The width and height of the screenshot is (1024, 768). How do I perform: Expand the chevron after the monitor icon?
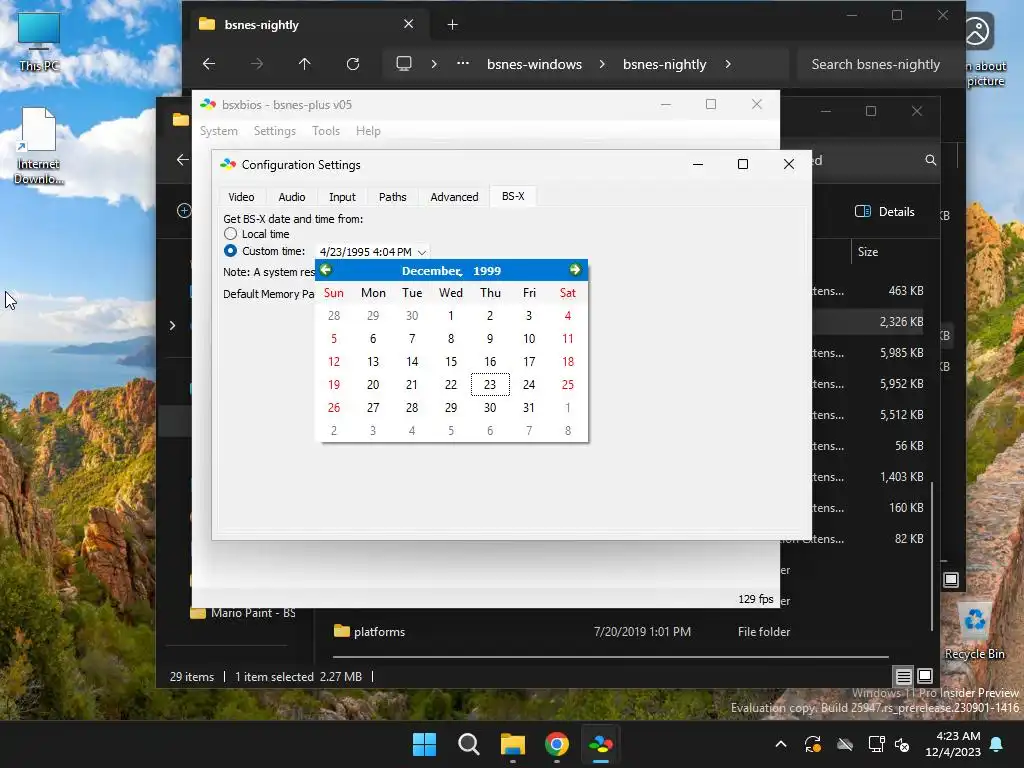point(434,64)
